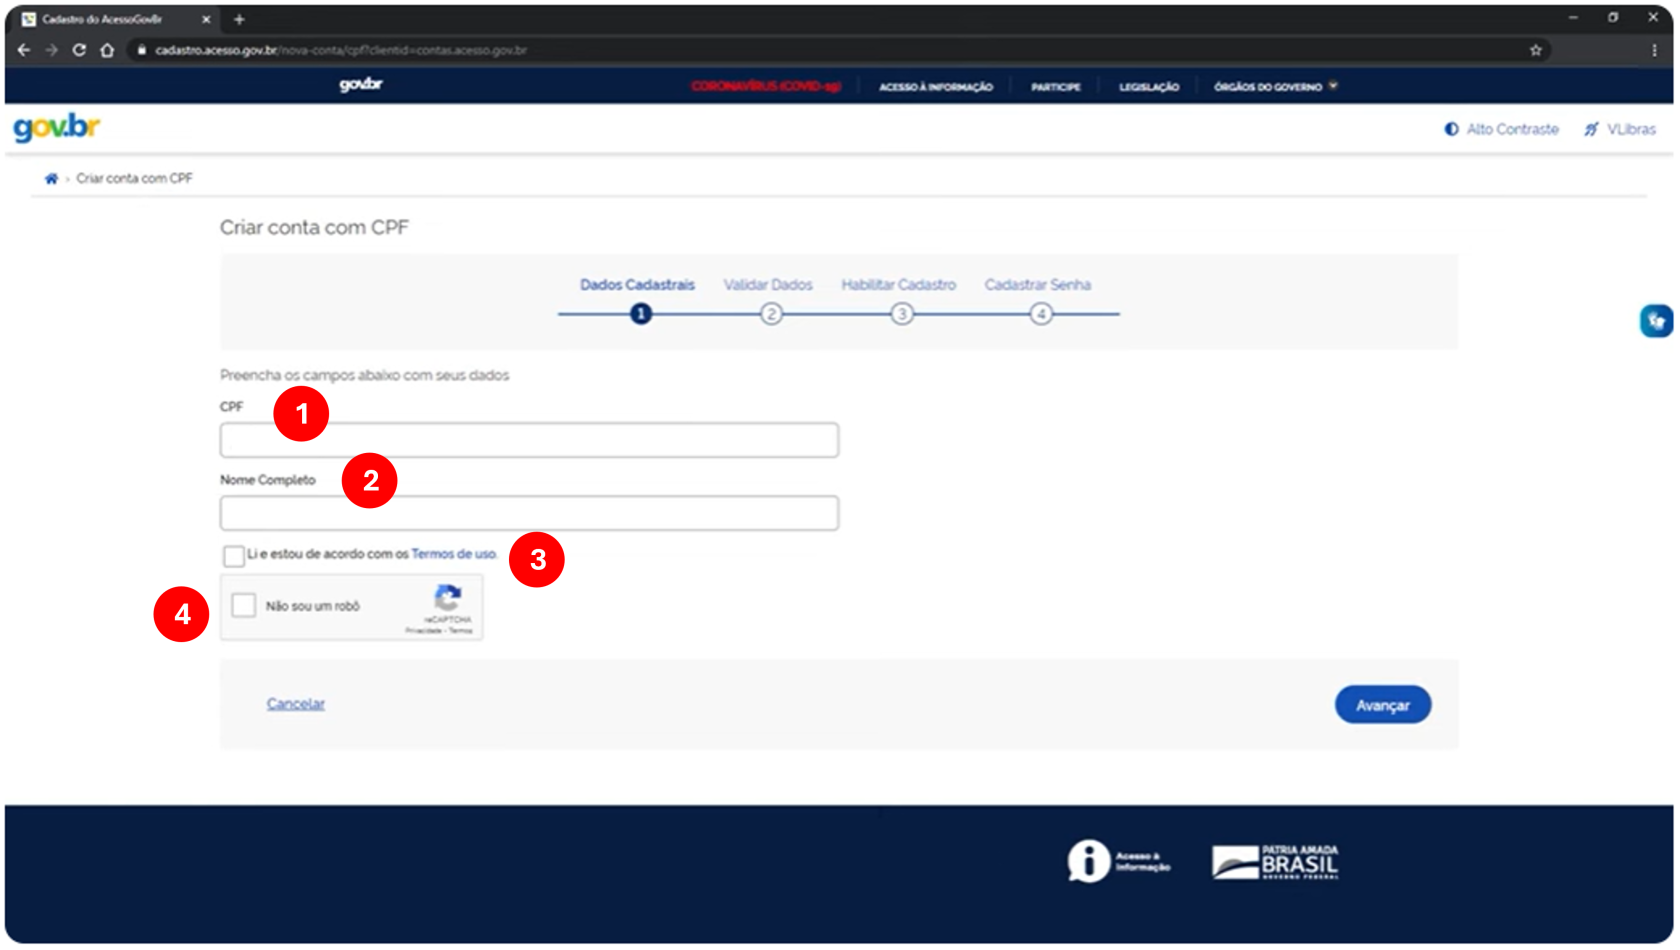Image resolution: width=1680 pixels, height=950 pixels.
Task: Check the Termos de uso agreement box
Action: tap(234, 556)
